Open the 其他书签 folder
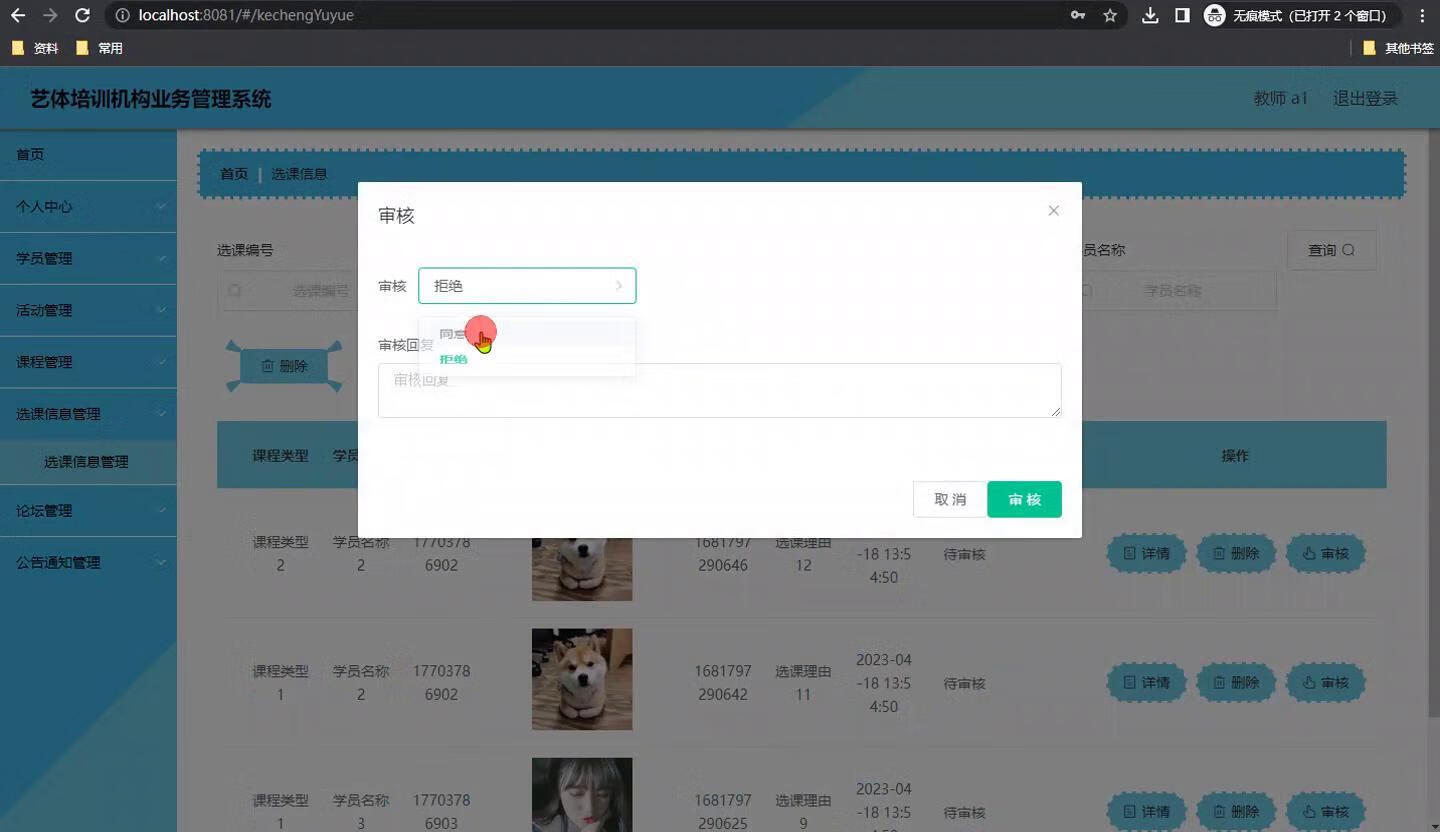The height and width of the screenshot is (832, 1440). click(1399, 48)
